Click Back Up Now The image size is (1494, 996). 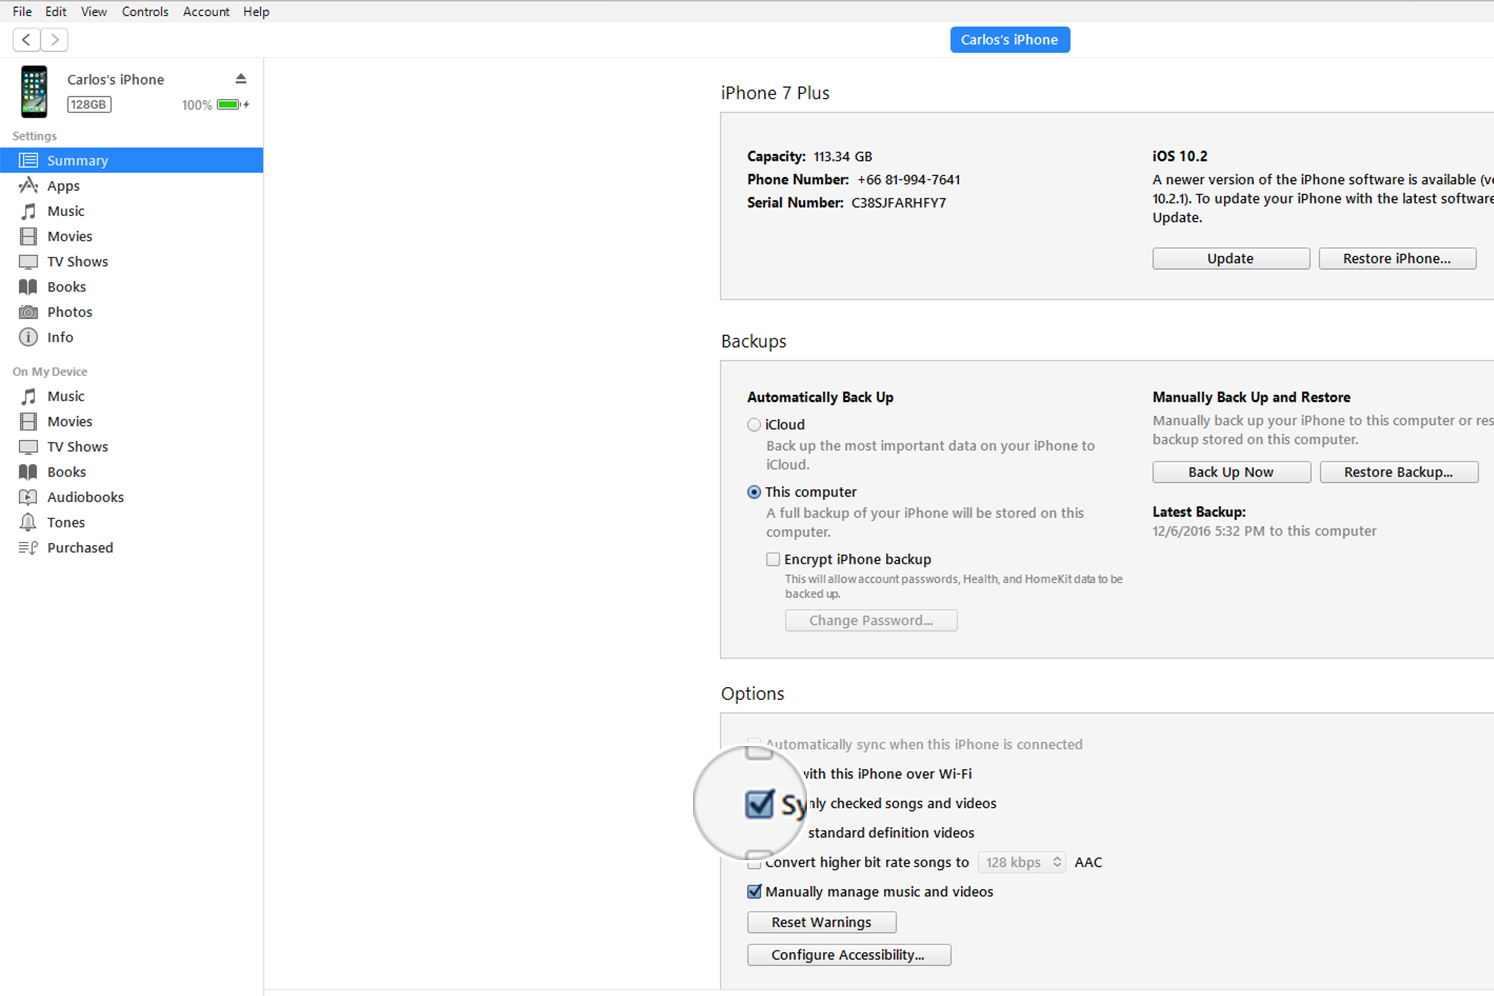[x=1231, y=472]
